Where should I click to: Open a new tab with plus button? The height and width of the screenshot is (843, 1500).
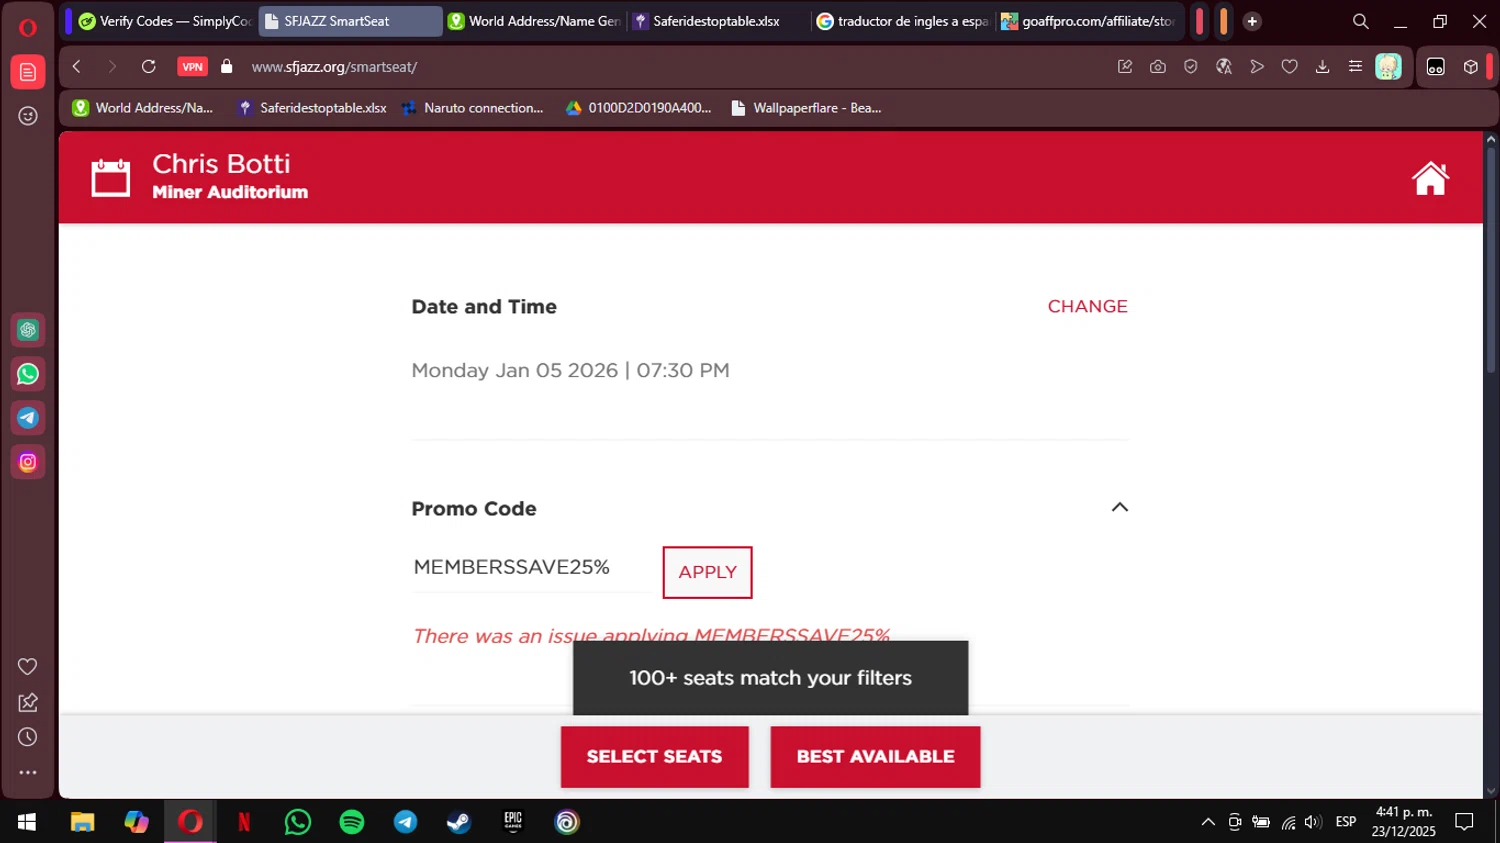point(1252,21)
